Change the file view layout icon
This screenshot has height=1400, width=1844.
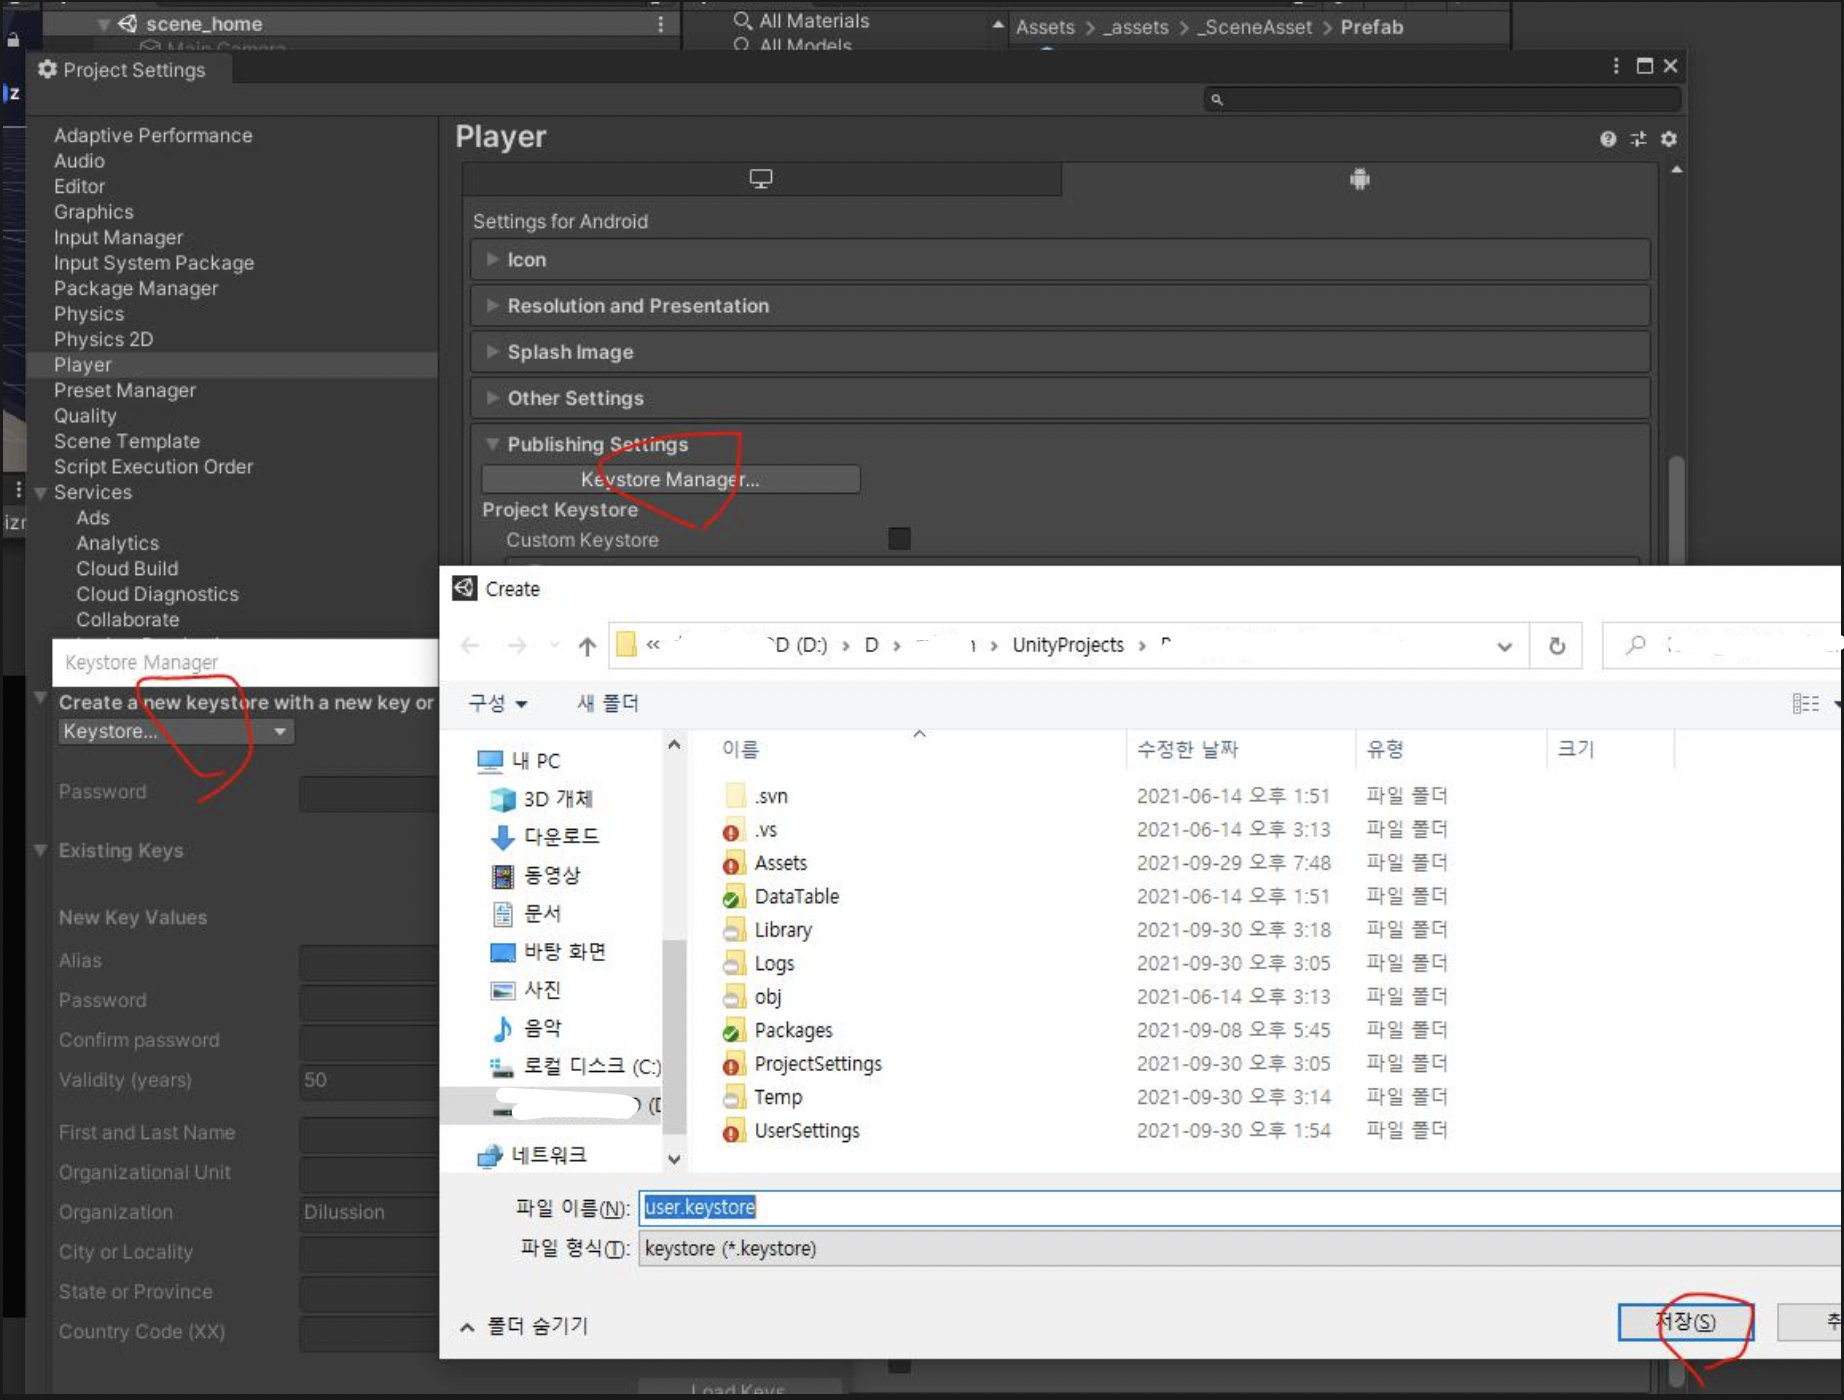tap(1806, 704)
